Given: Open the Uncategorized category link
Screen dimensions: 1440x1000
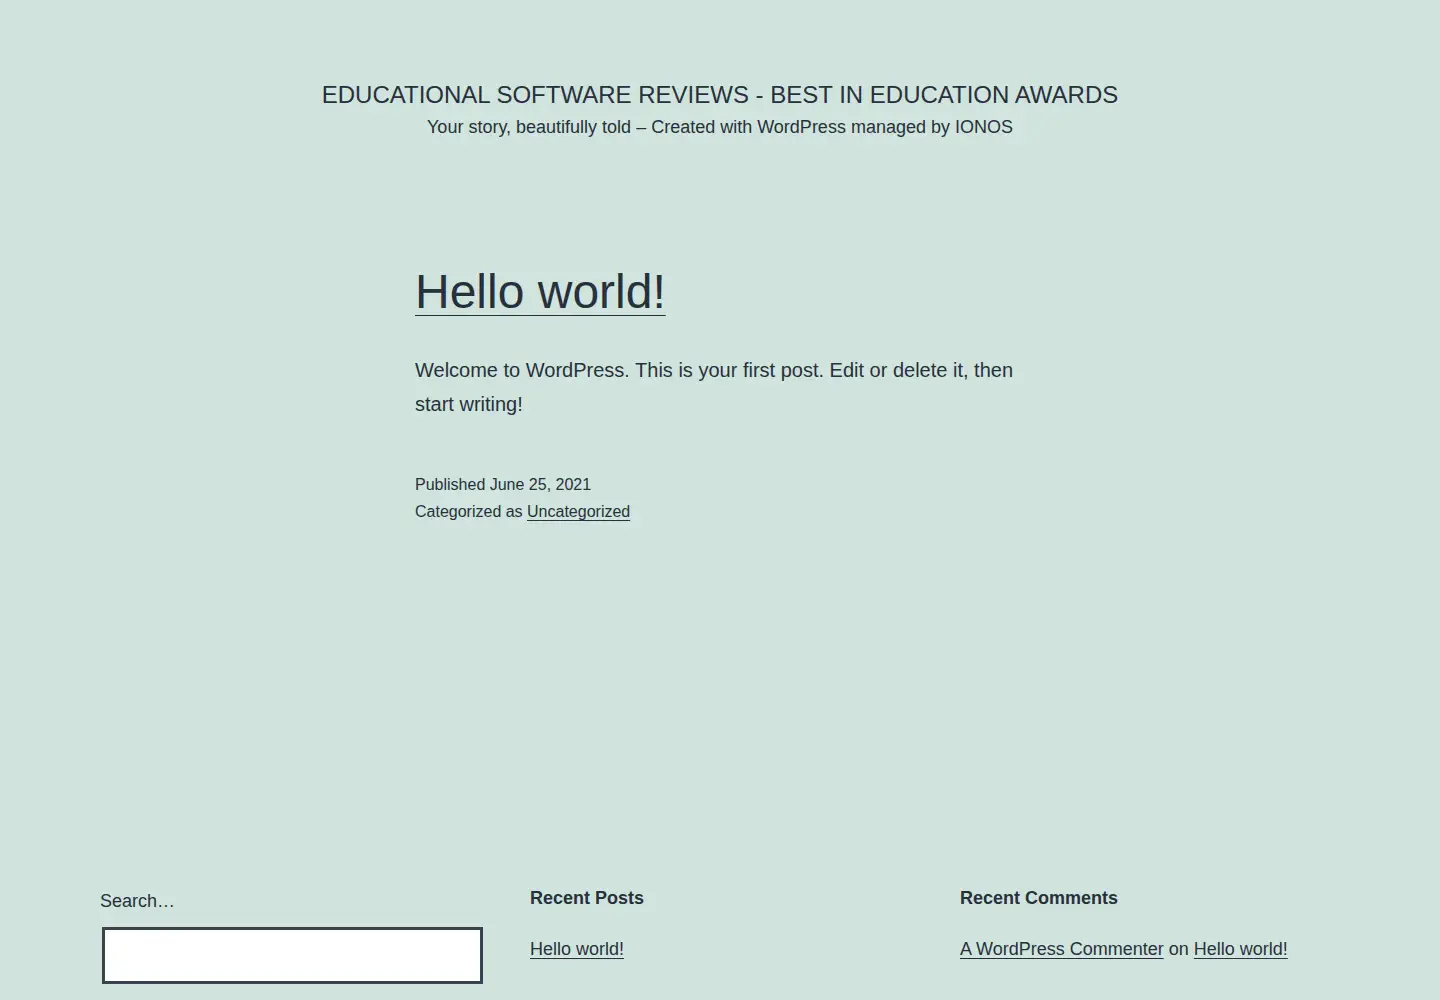Looking at the screenshot, I should click(x=578, y=511).
